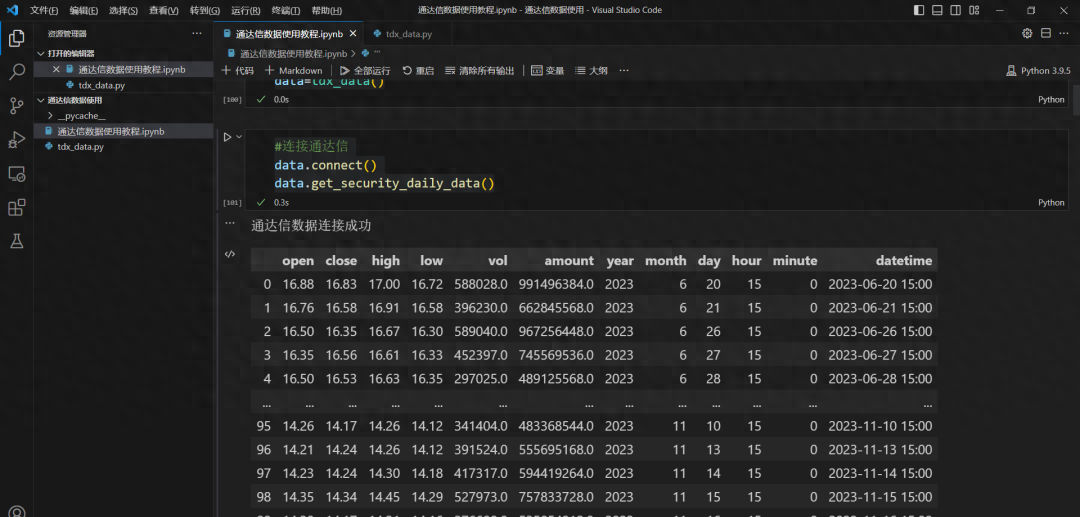
Task: Open the Search view in the activity bar
Action: pyautogui.click(x=17, y=72)
